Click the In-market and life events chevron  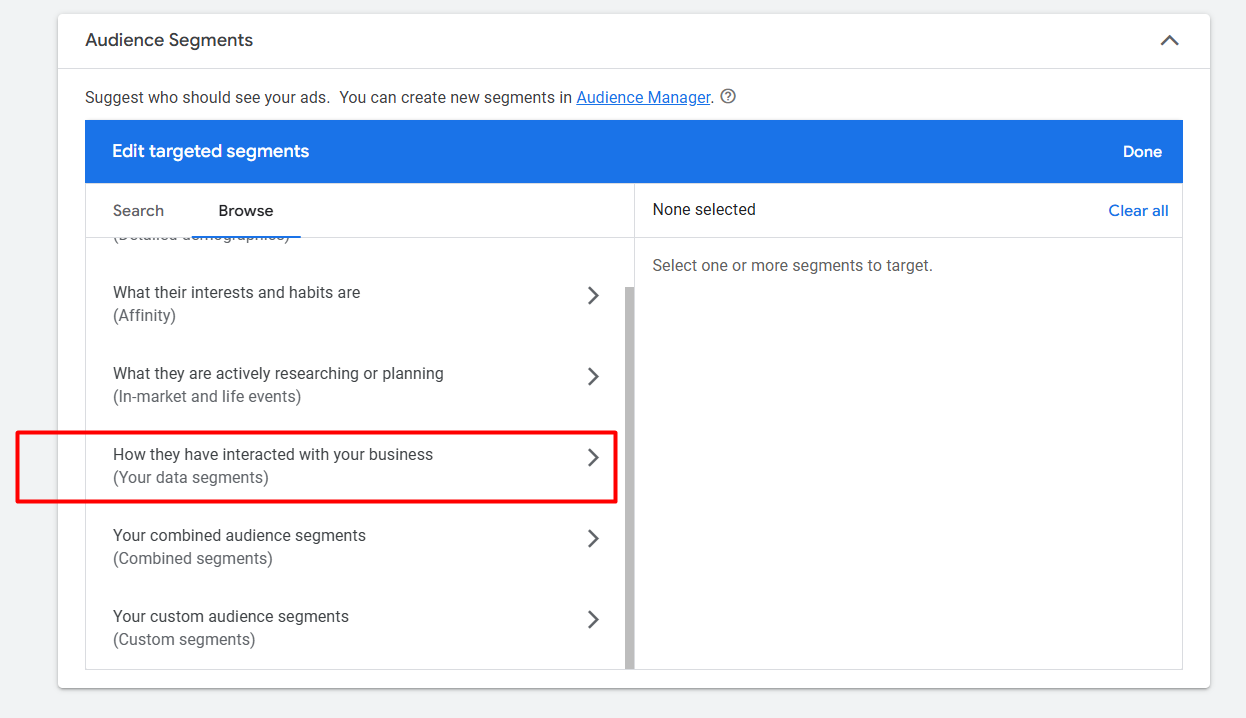[x=593, y=376]
